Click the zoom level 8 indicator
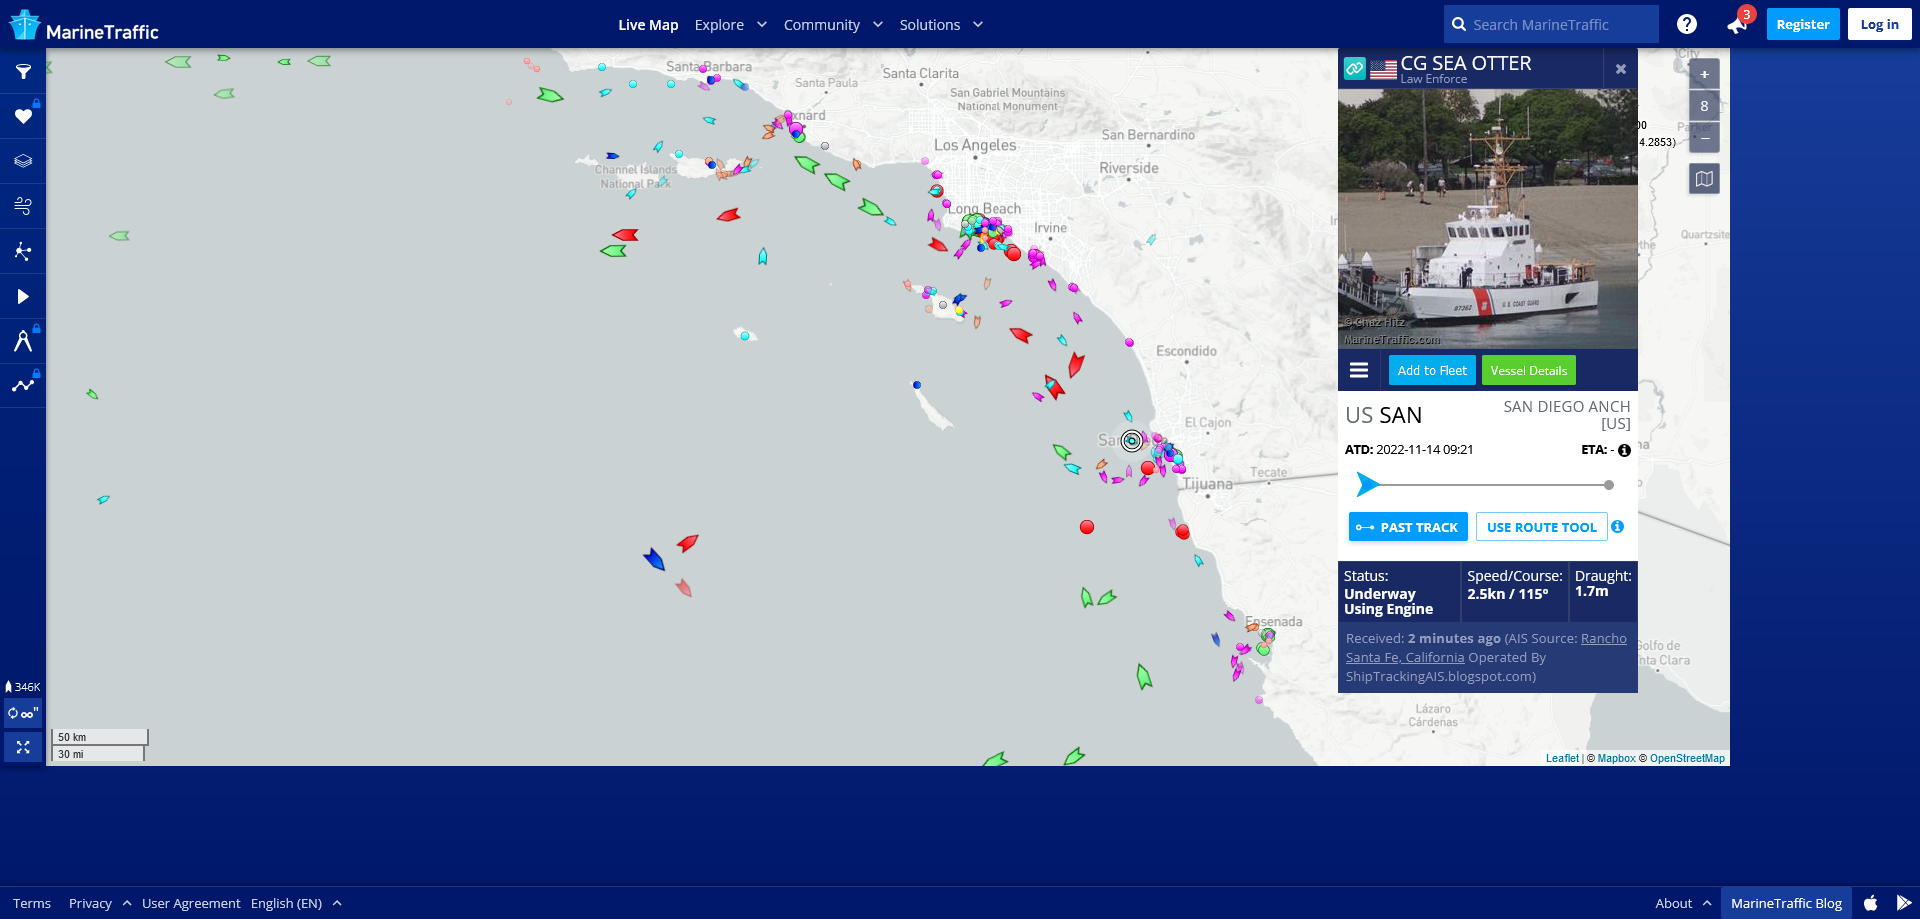Viewport: 1920px width, 919px height. 1705,106
